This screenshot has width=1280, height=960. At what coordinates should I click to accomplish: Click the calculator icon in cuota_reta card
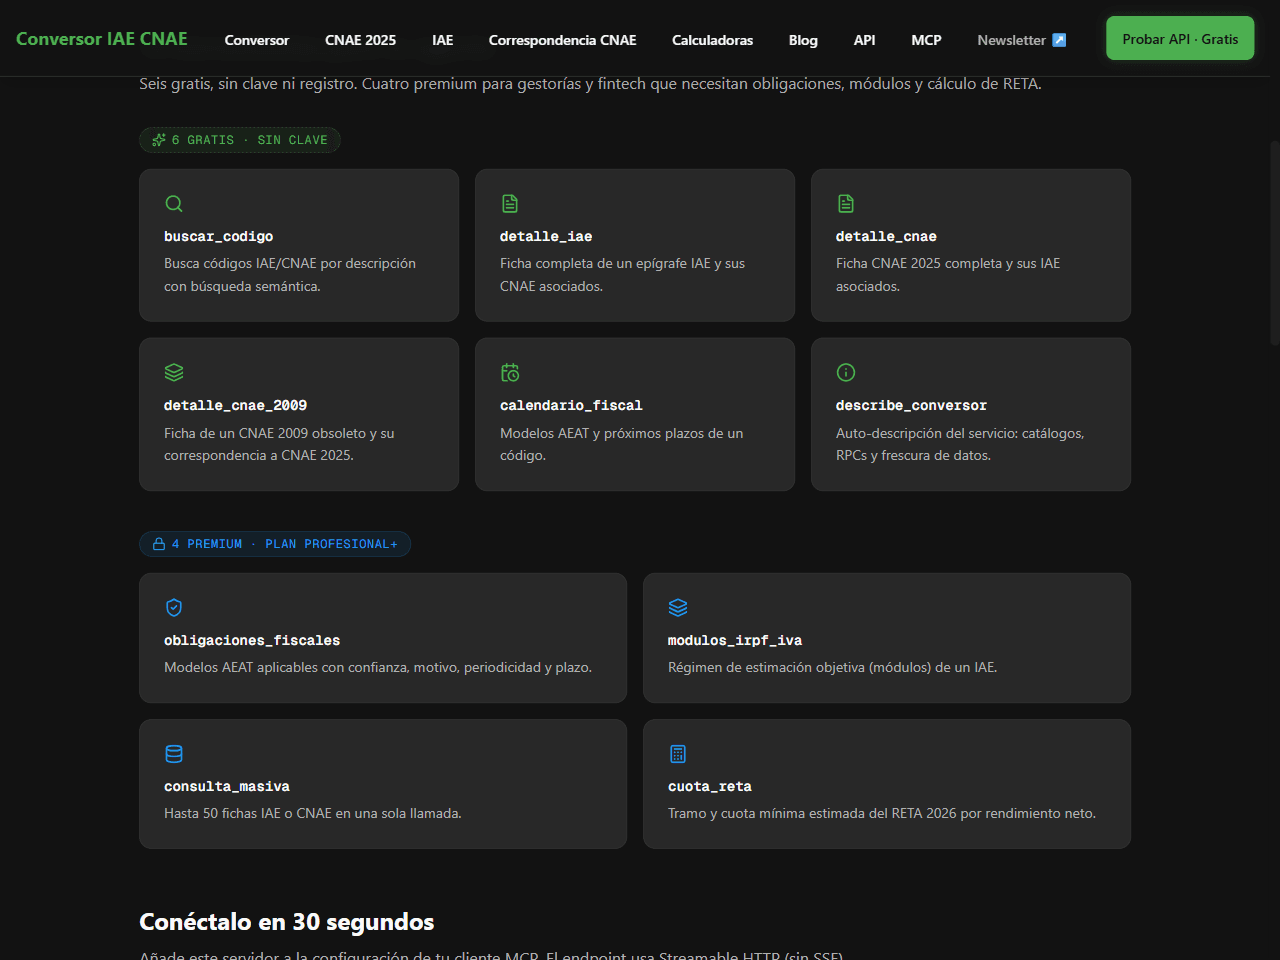678,754
